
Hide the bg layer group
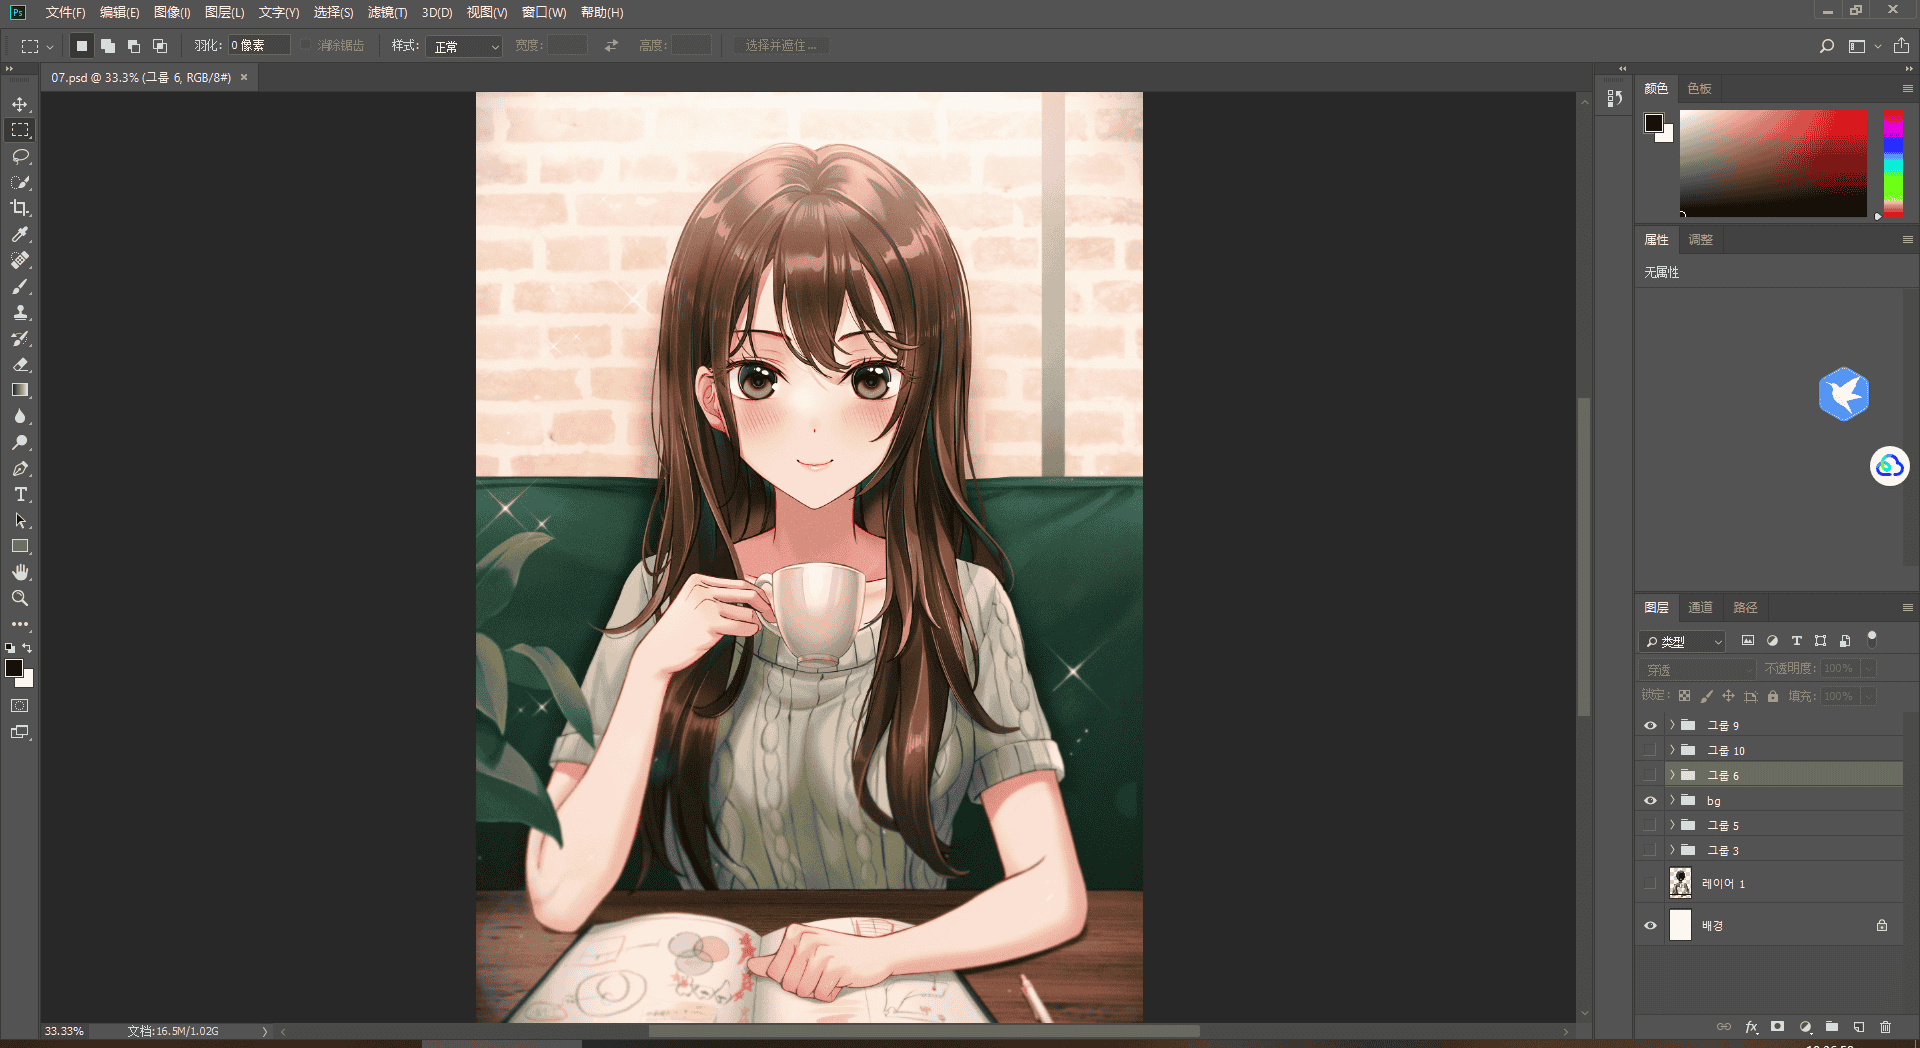tap(1650, 800)
